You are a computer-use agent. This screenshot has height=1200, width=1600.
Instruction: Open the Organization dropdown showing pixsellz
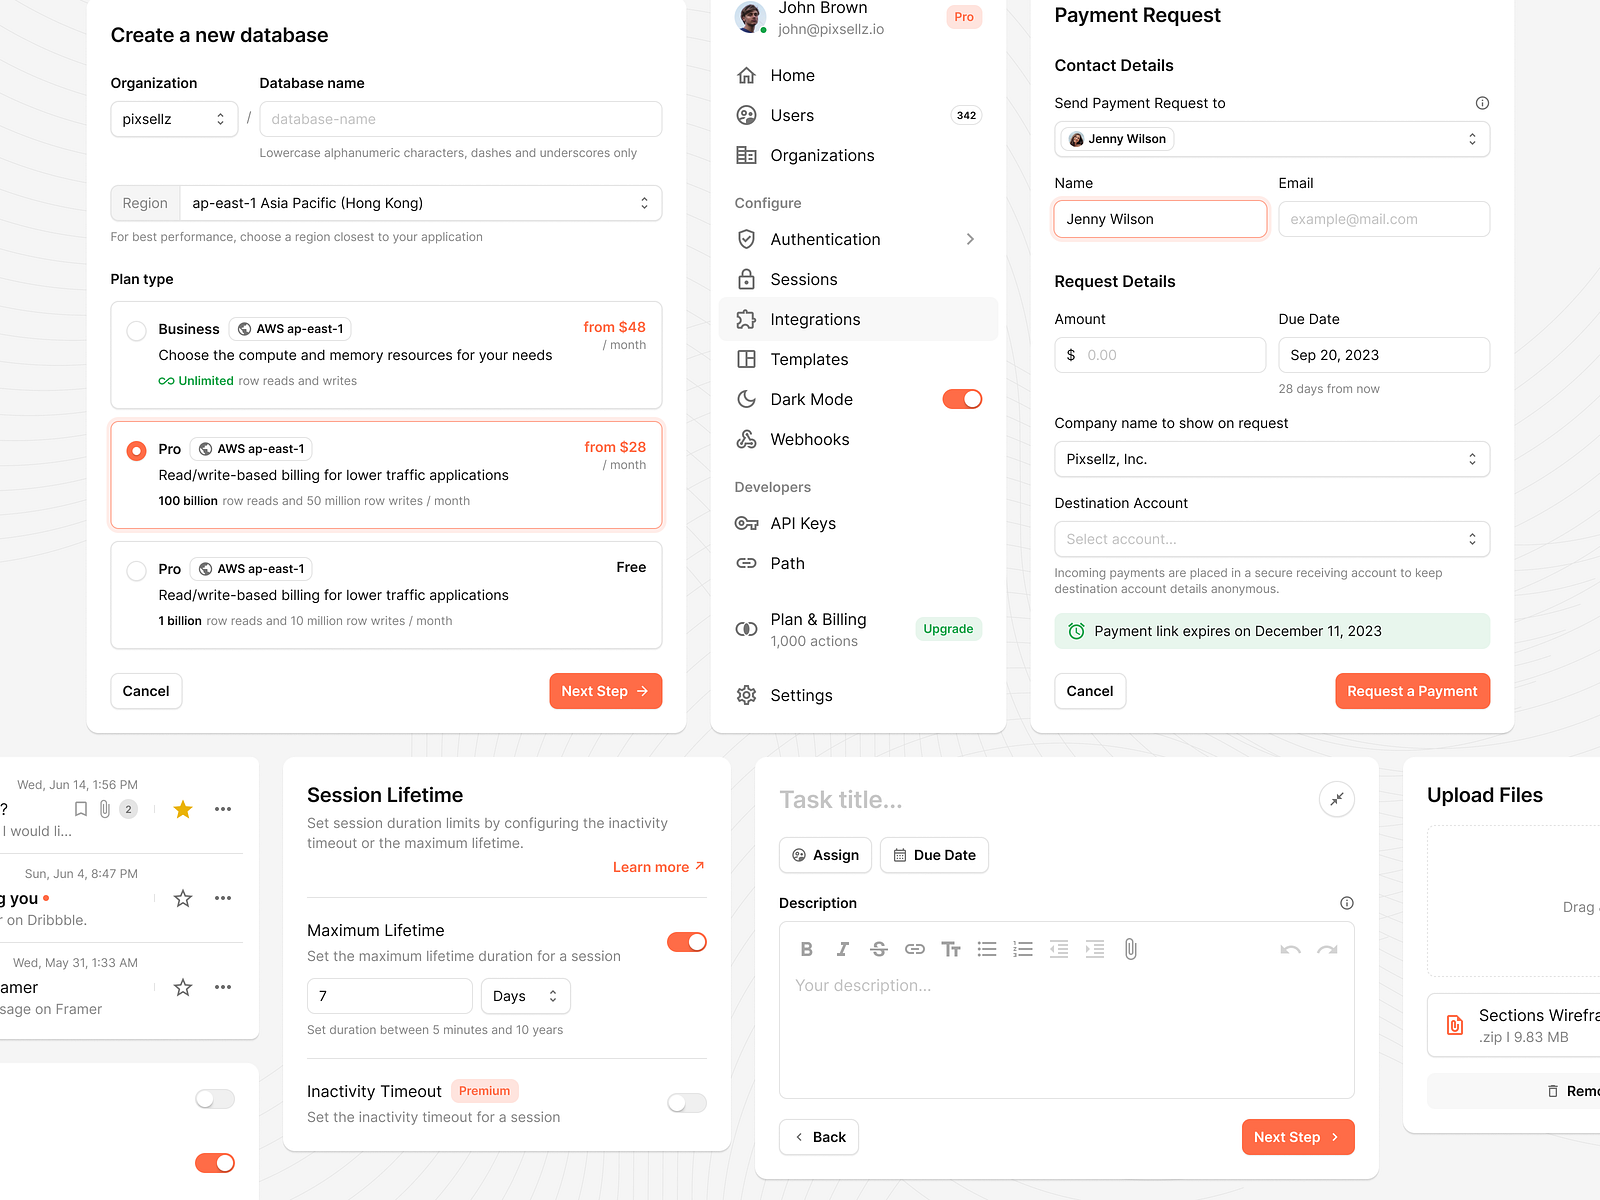[x=174, y=119]
